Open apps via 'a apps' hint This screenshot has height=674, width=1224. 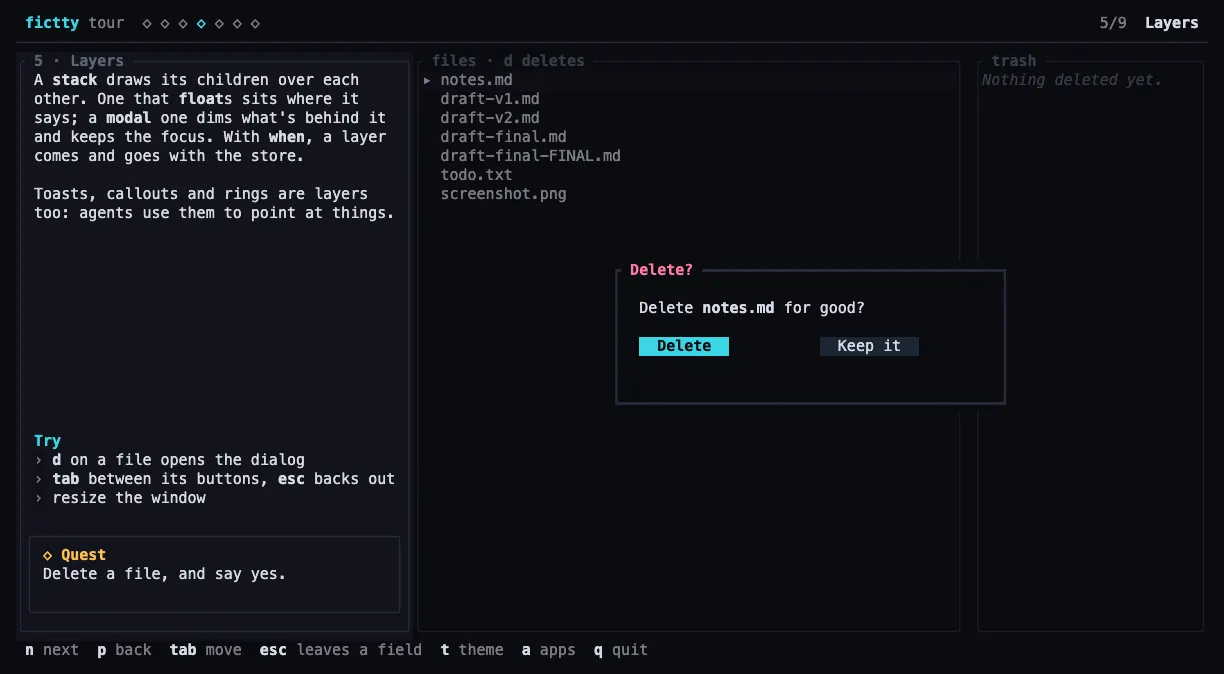point(549,650)
